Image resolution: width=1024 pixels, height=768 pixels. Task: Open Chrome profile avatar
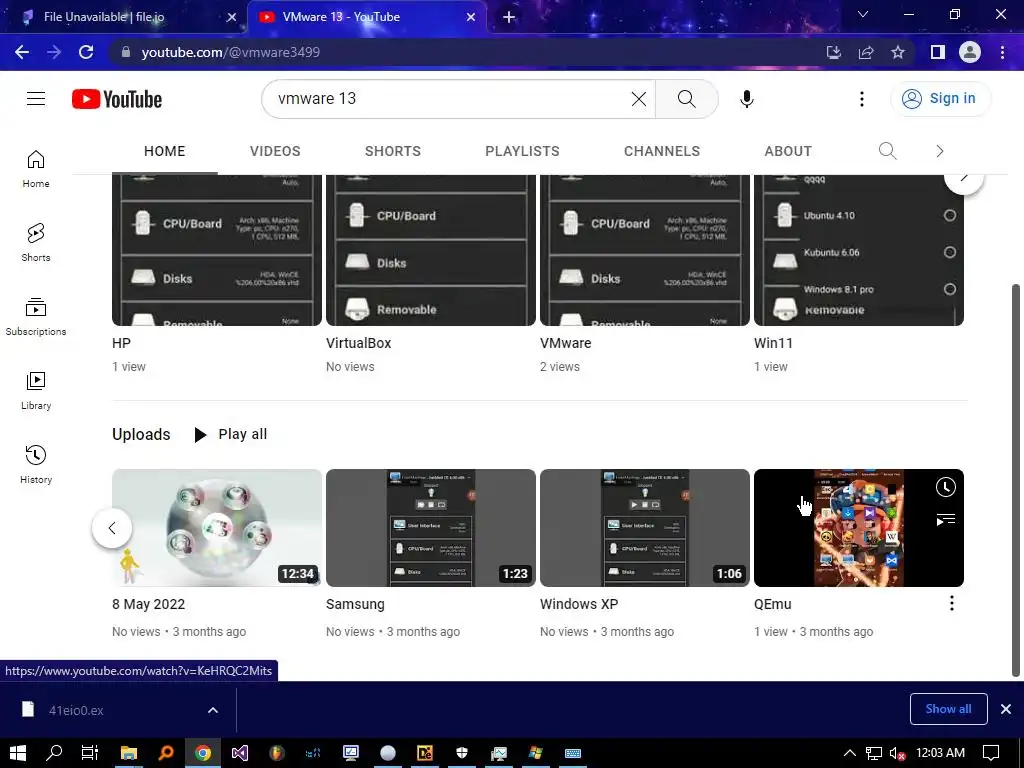tap(970, 52)
